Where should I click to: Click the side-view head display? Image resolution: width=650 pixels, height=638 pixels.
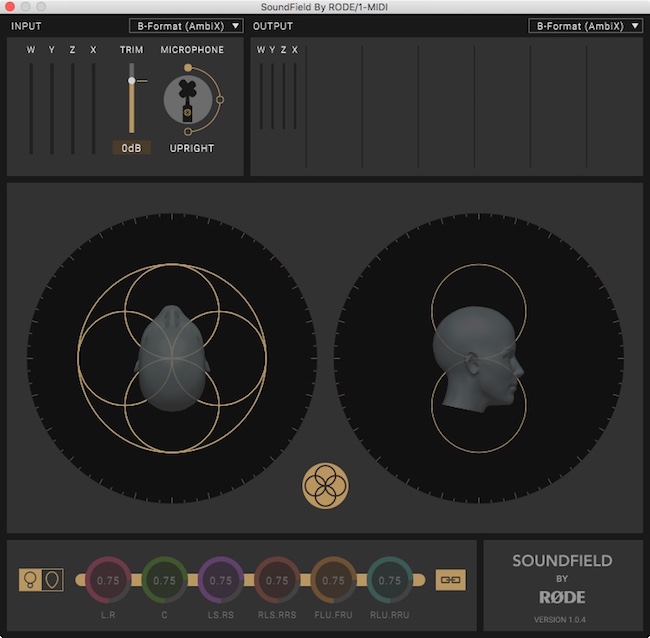479,358
